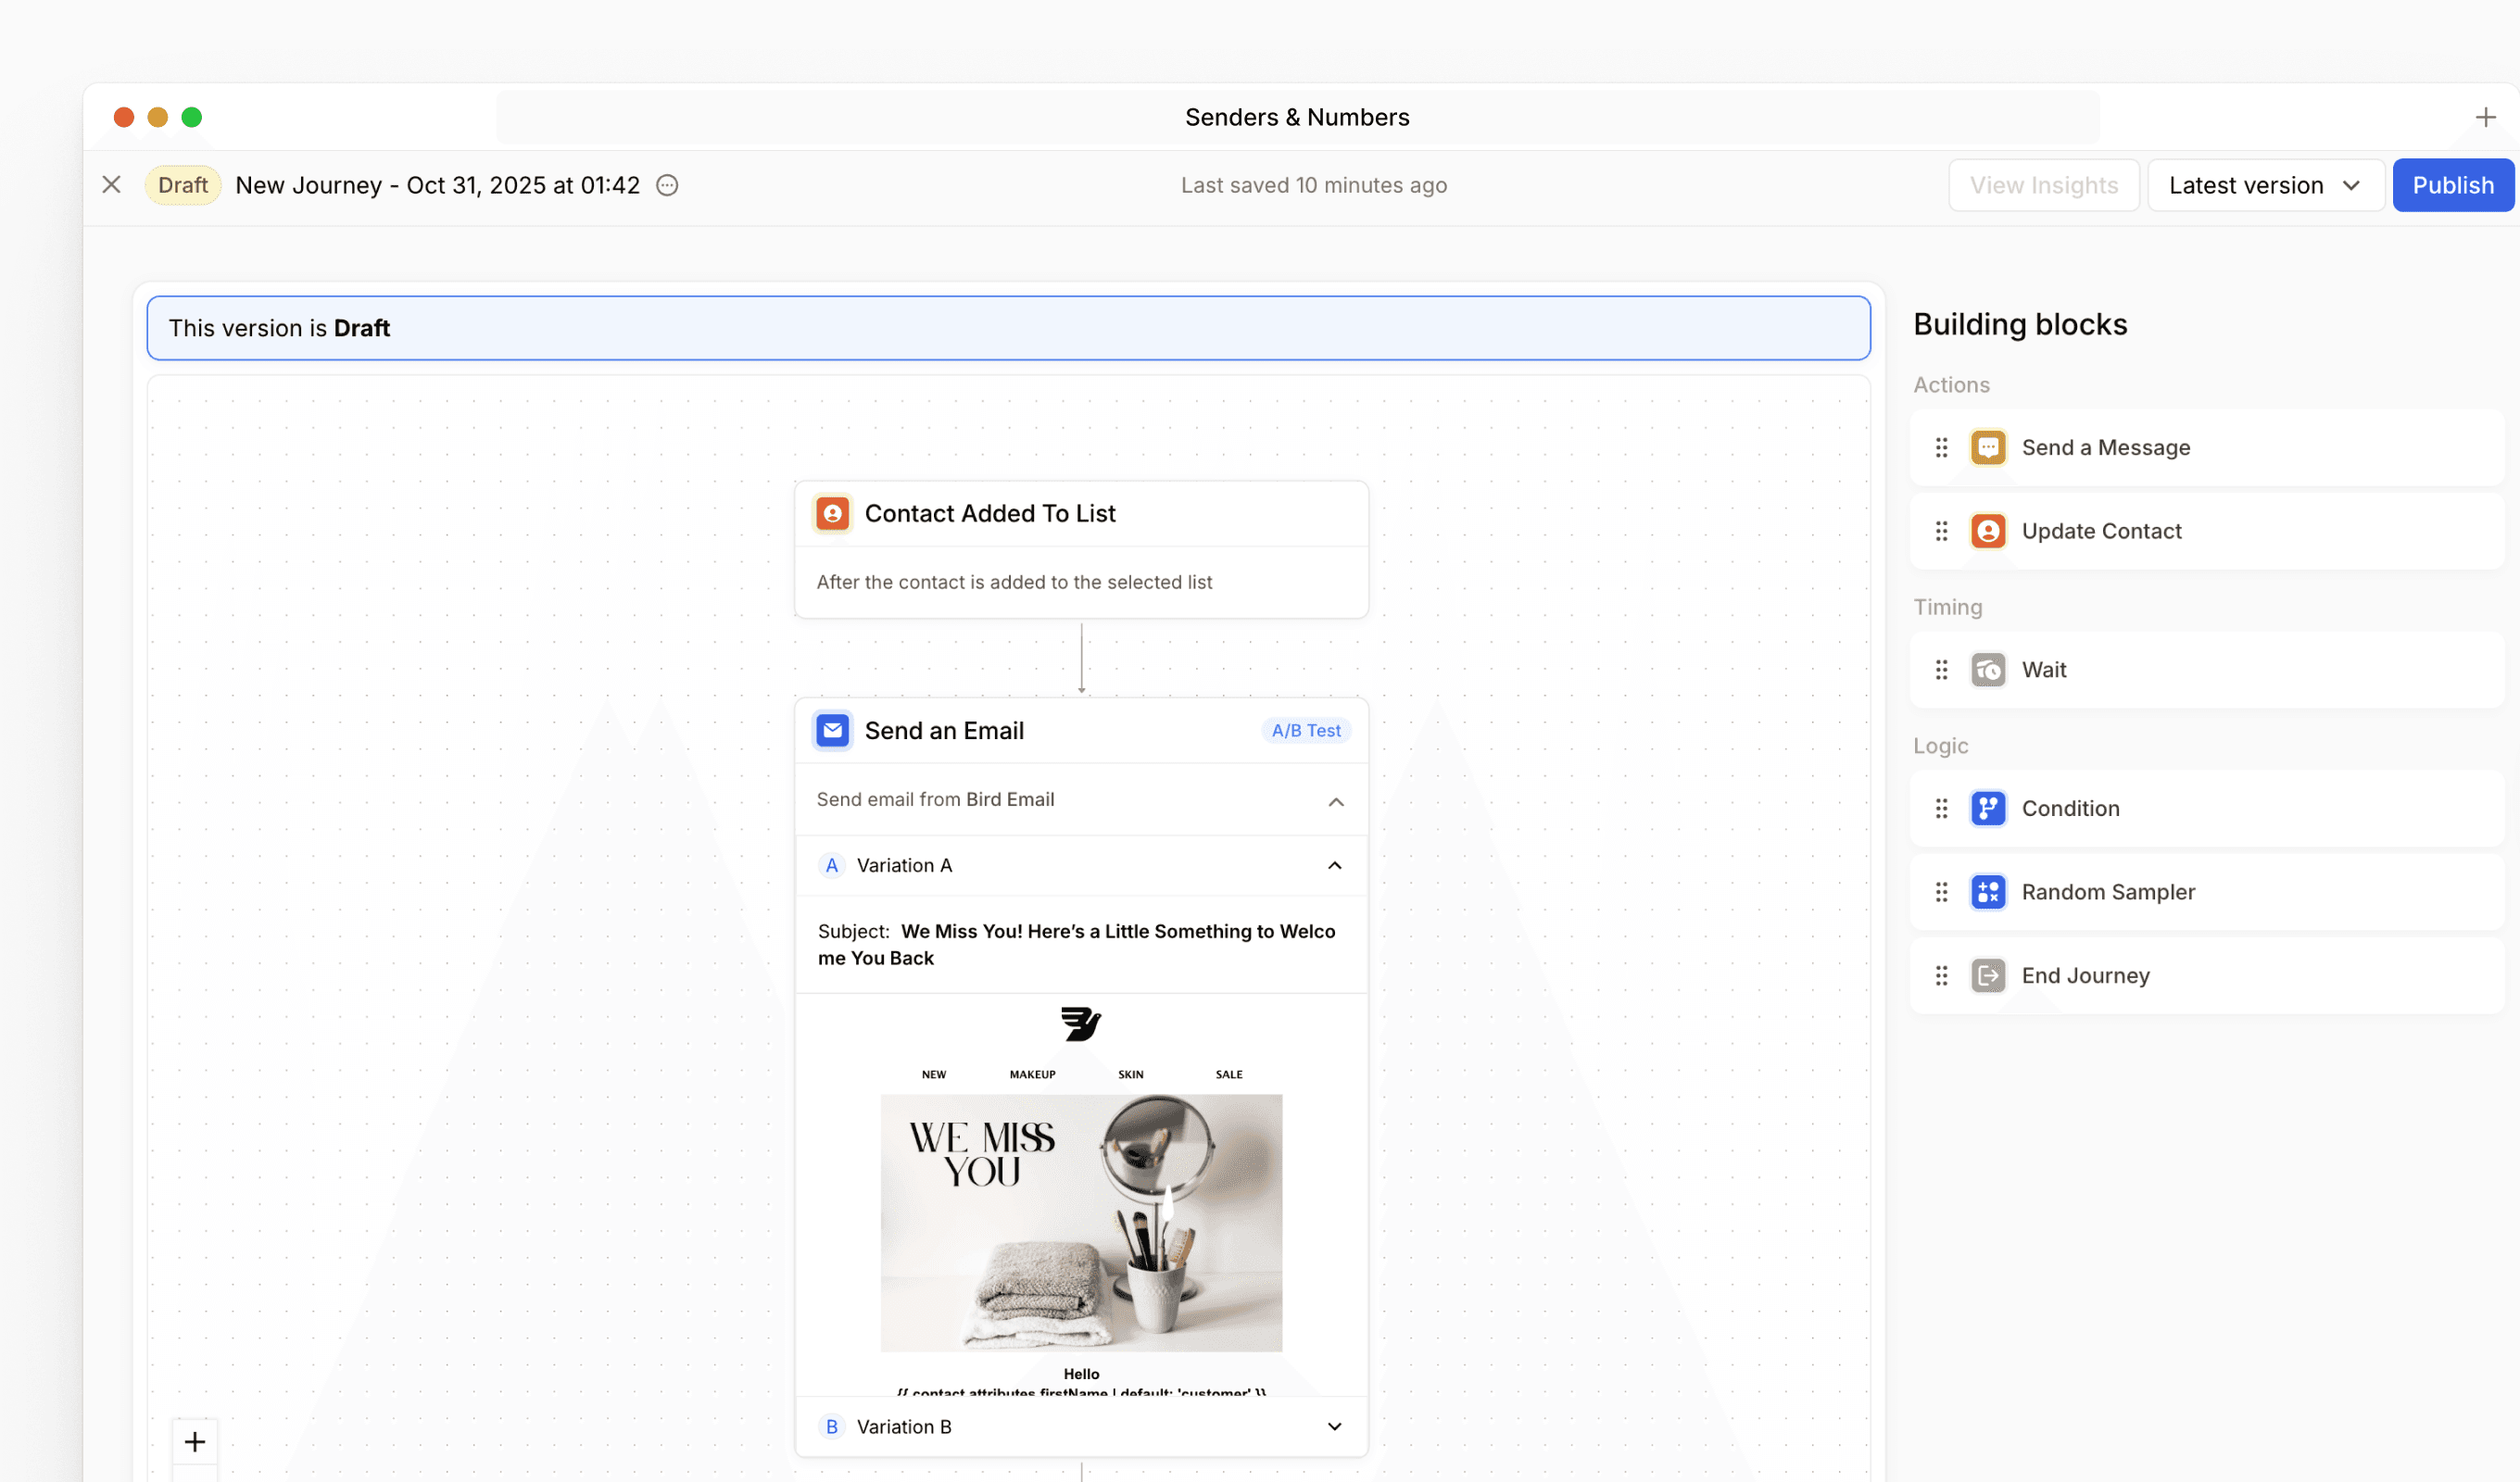Collapse the Send email from Bird Email row
Screen dimensions: 2520x1482
click(x=1335, y=801)
